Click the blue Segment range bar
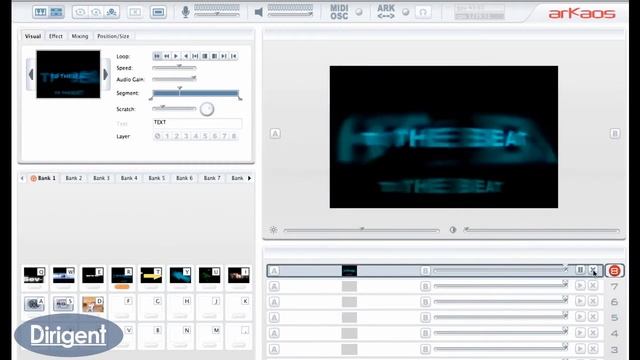The width and height of the screenshot is (640, 360). coord(196,93)
